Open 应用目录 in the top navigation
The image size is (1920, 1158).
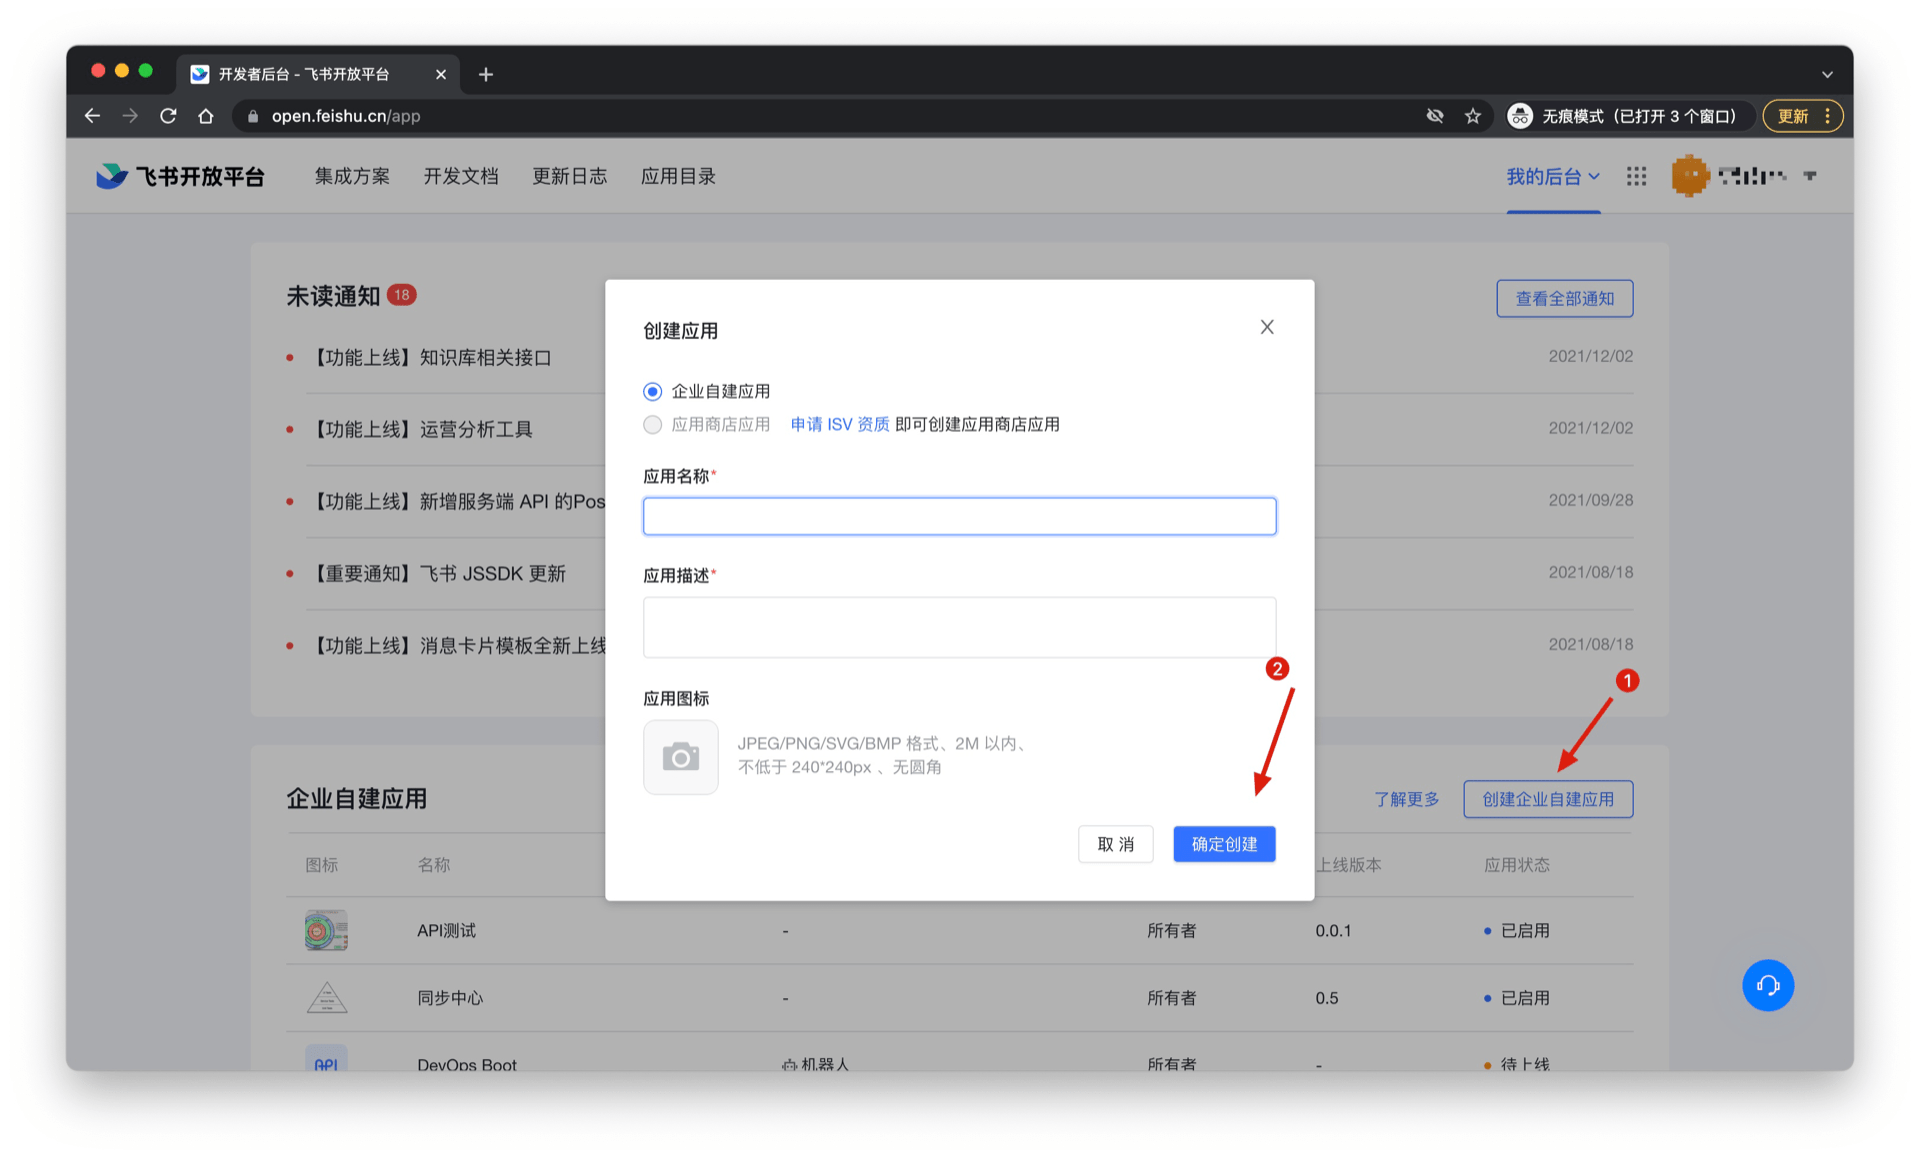pyautogui.click(x=678, y=176)
